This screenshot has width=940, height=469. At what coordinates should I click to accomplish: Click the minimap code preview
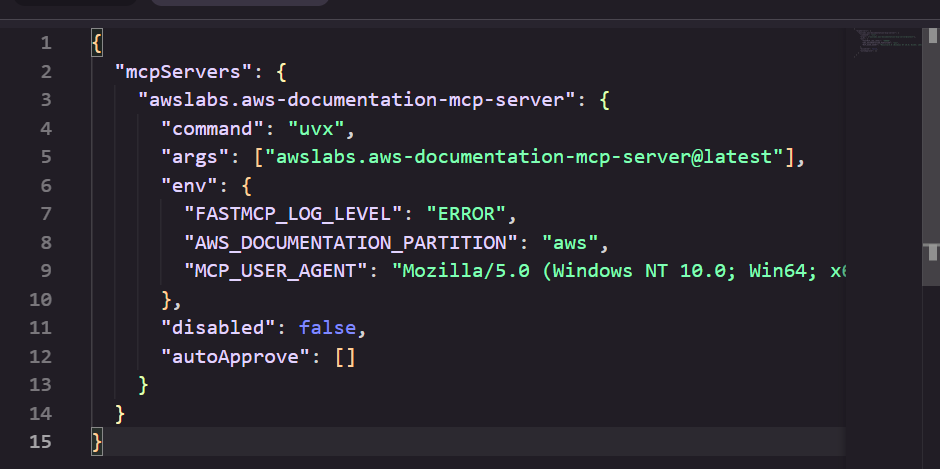[888, 42]
